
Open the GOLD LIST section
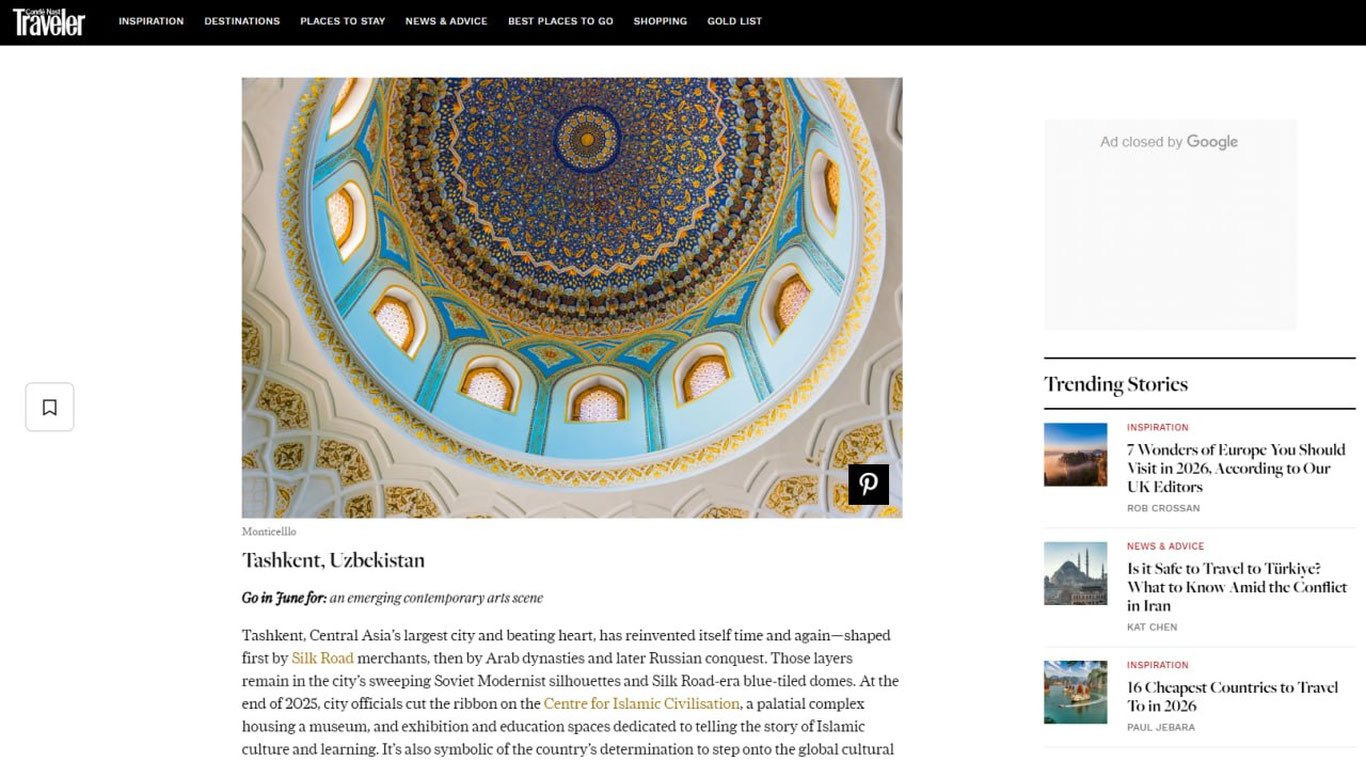(734, 20)
